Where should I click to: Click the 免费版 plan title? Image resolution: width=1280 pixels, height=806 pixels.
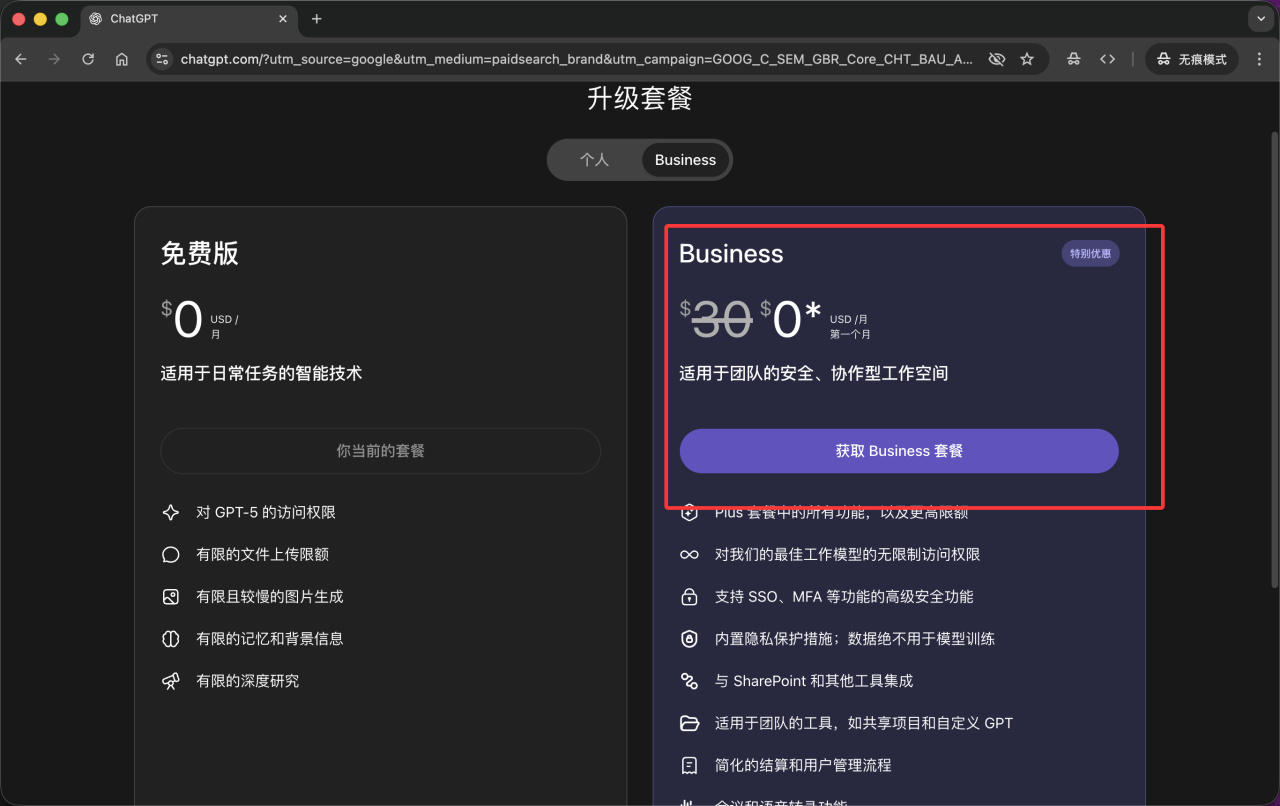[200, 254]
